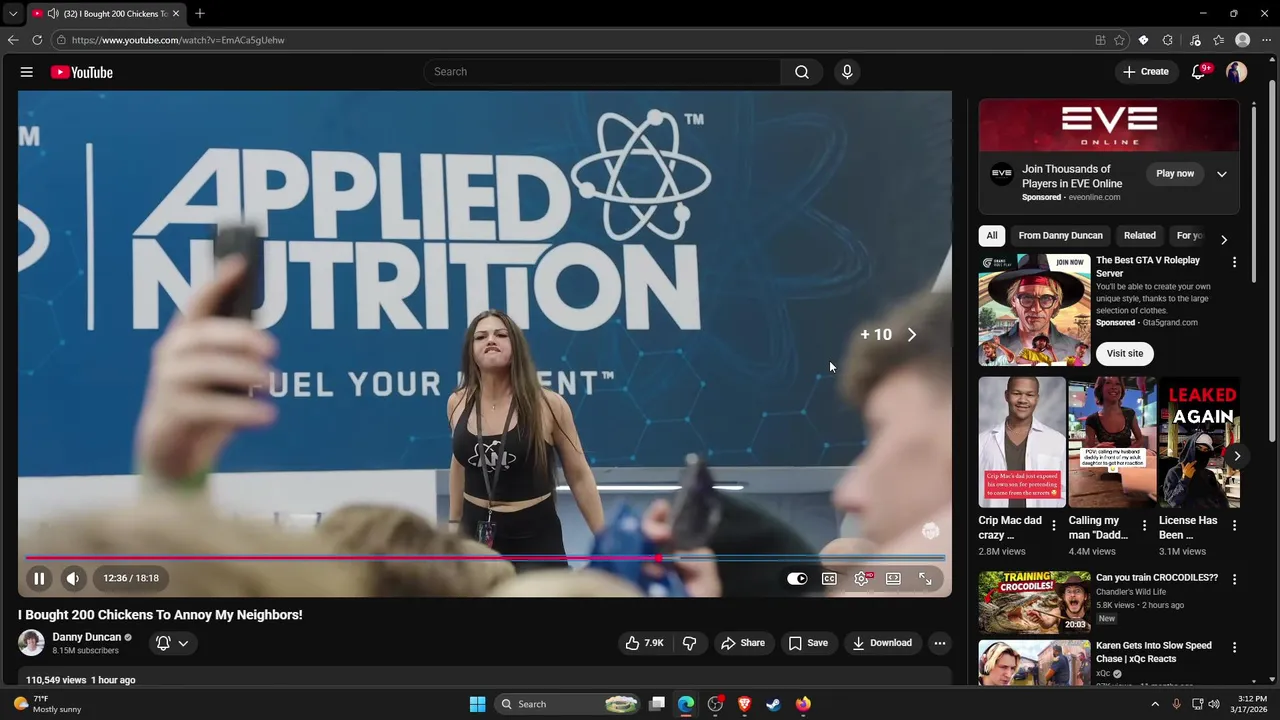
Task: Close the I Bought 200 Chickens tab
Action: [177, 13]
